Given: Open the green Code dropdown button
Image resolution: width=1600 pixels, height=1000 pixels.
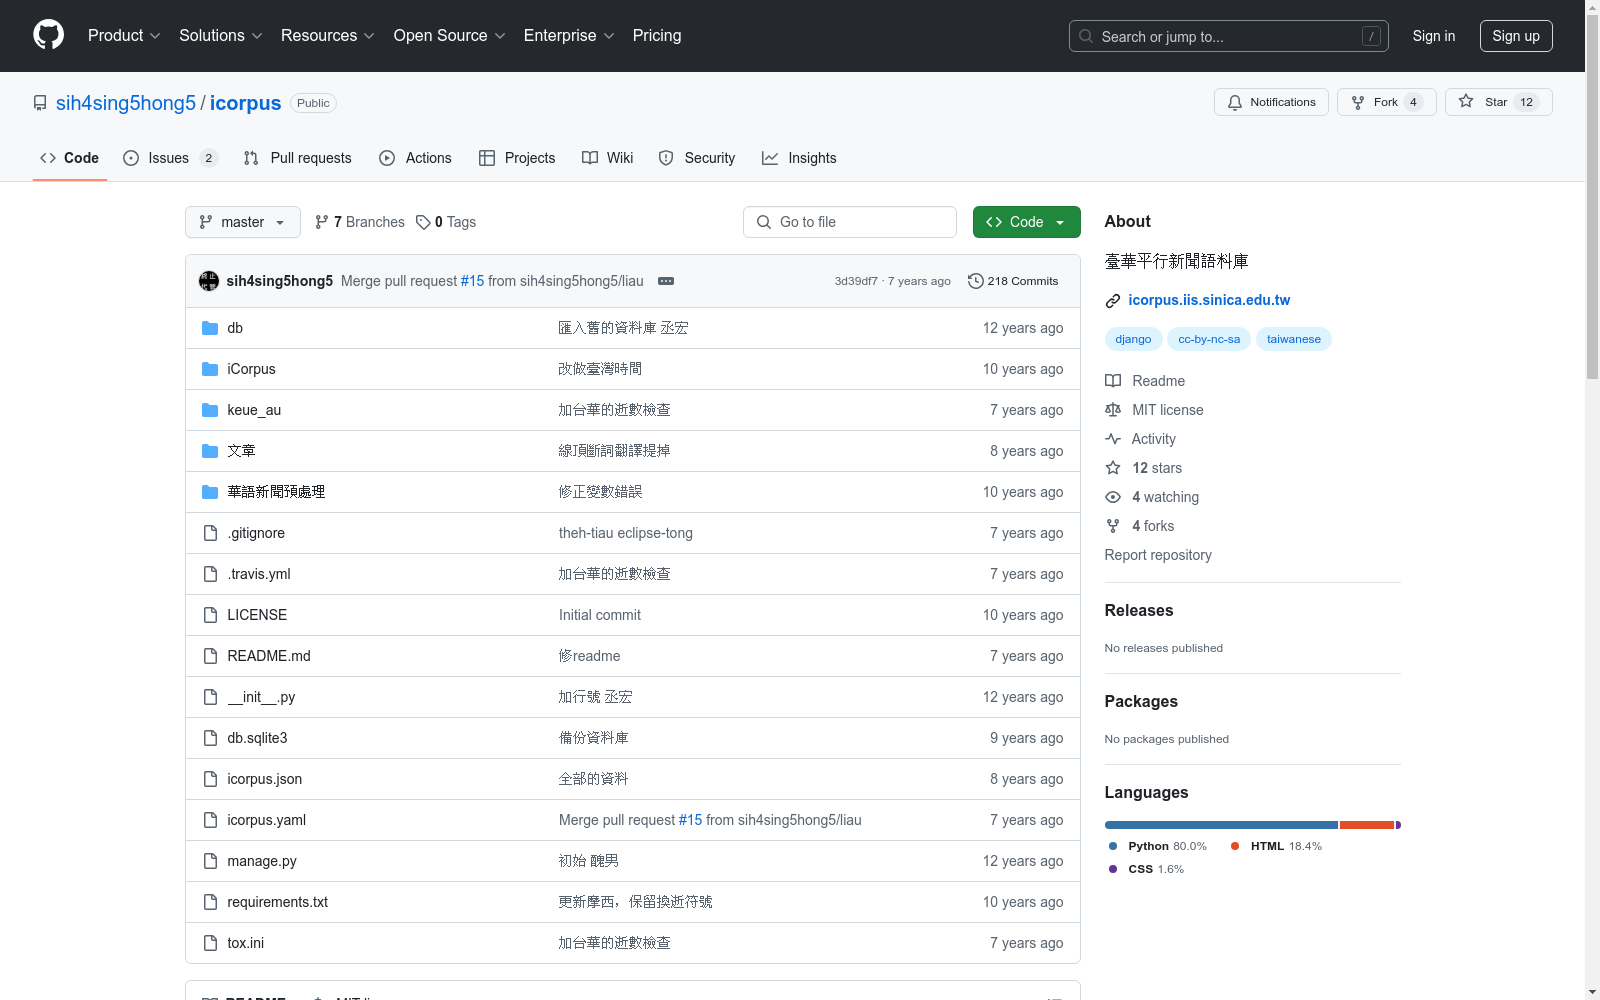Looking at the screenshot, I should tap(1026, 222).
